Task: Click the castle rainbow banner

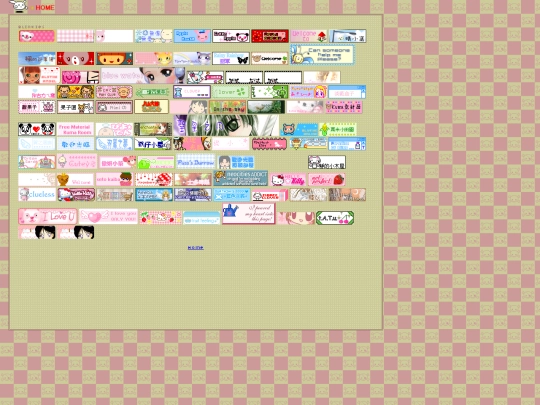Action: (x=37, y=162)
